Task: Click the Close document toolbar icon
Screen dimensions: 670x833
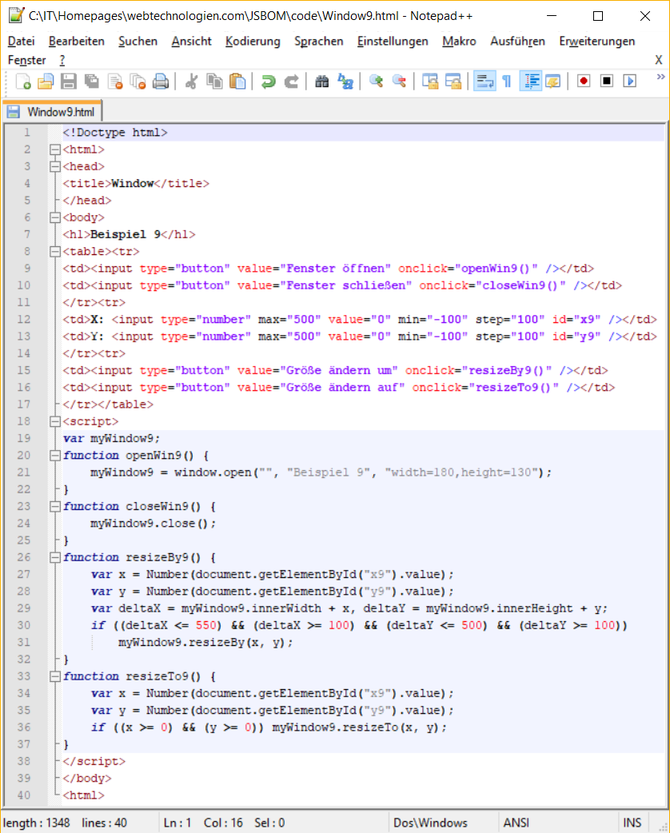Action: pyautogui.click(x=115, y=81)
